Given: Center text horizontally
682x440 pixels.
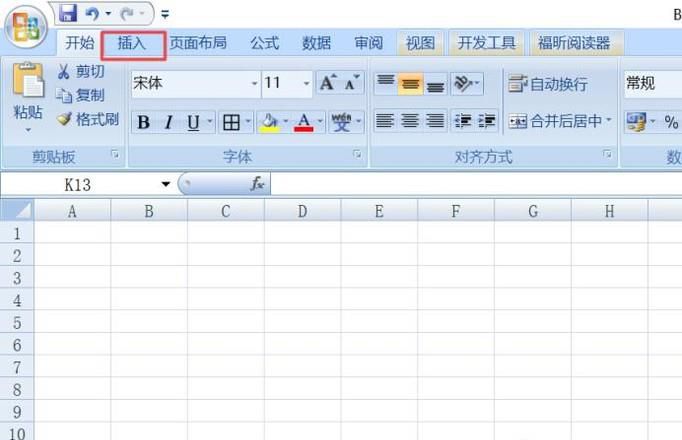Looking at the screenshot, I should click(410, 120).
